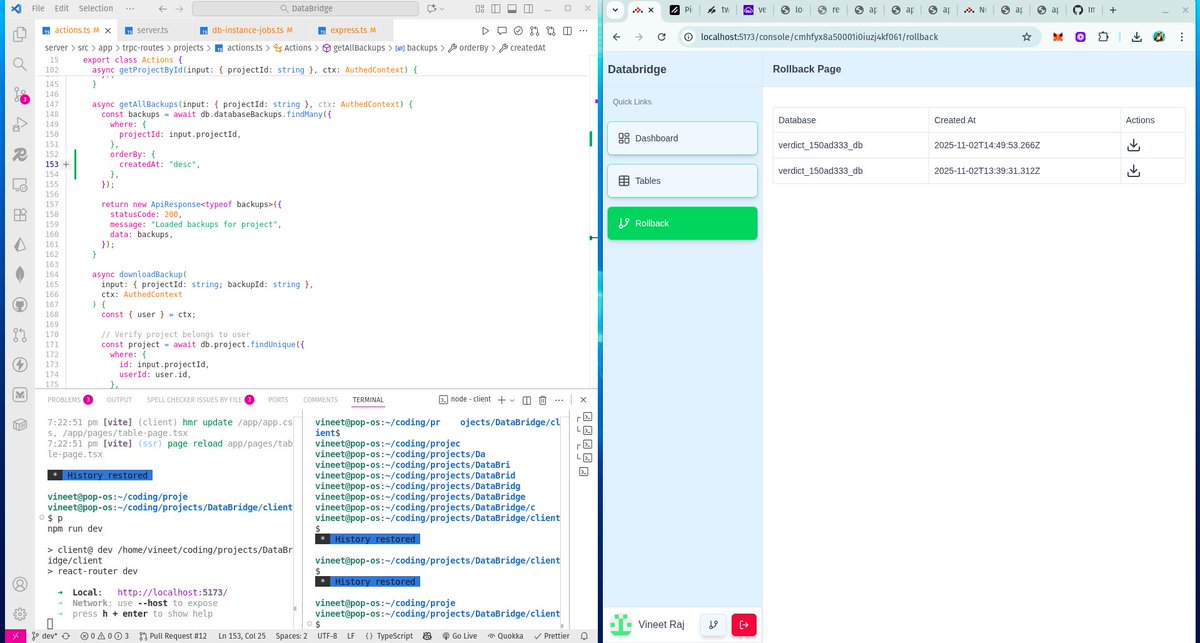This screenshot has height=643, width=1200.
Task: Open the notifications bell in the status bar
Action: click(584, 635)
